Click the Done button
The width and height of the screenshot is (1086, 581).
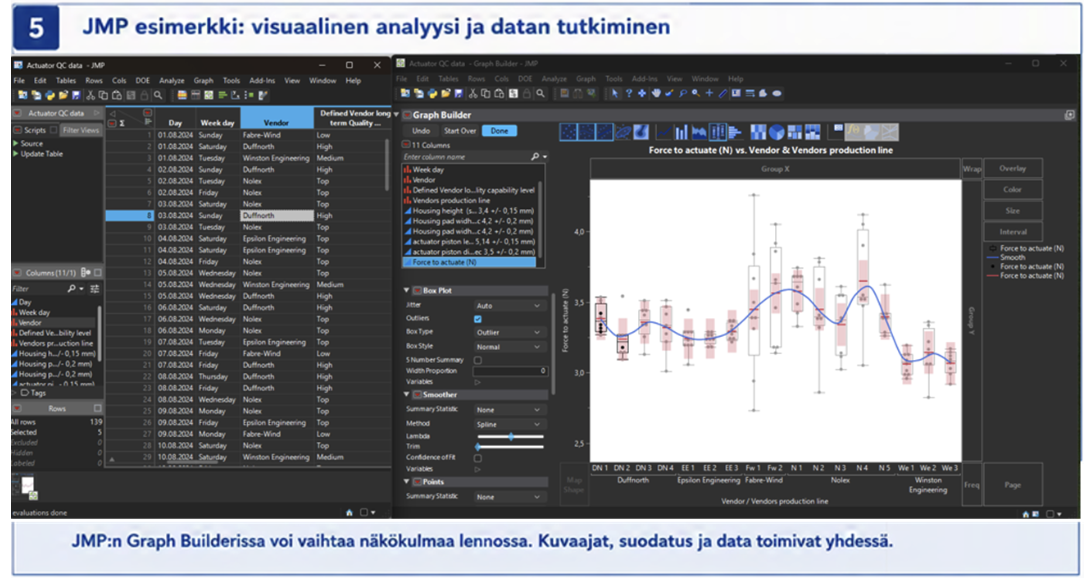[x=499, y=131]
